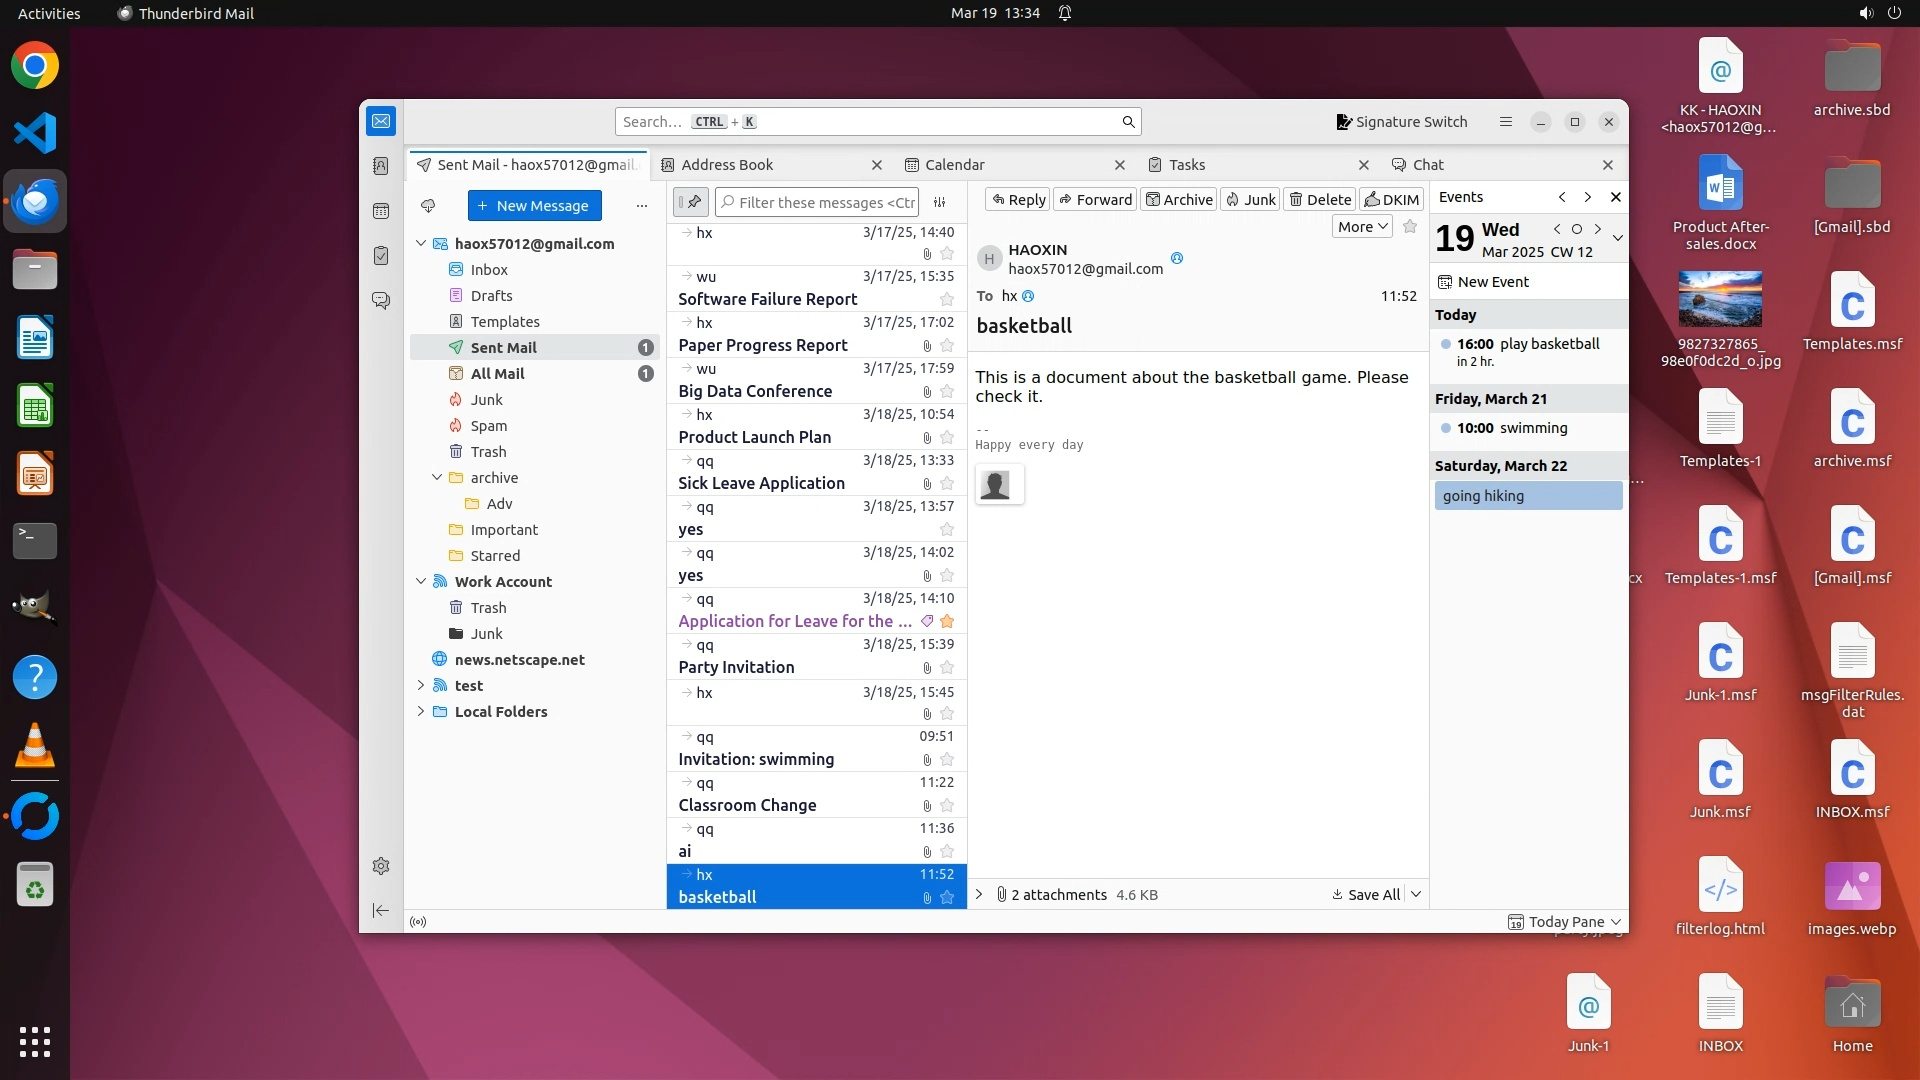Expand the Local Folders tree

[421, 712]
